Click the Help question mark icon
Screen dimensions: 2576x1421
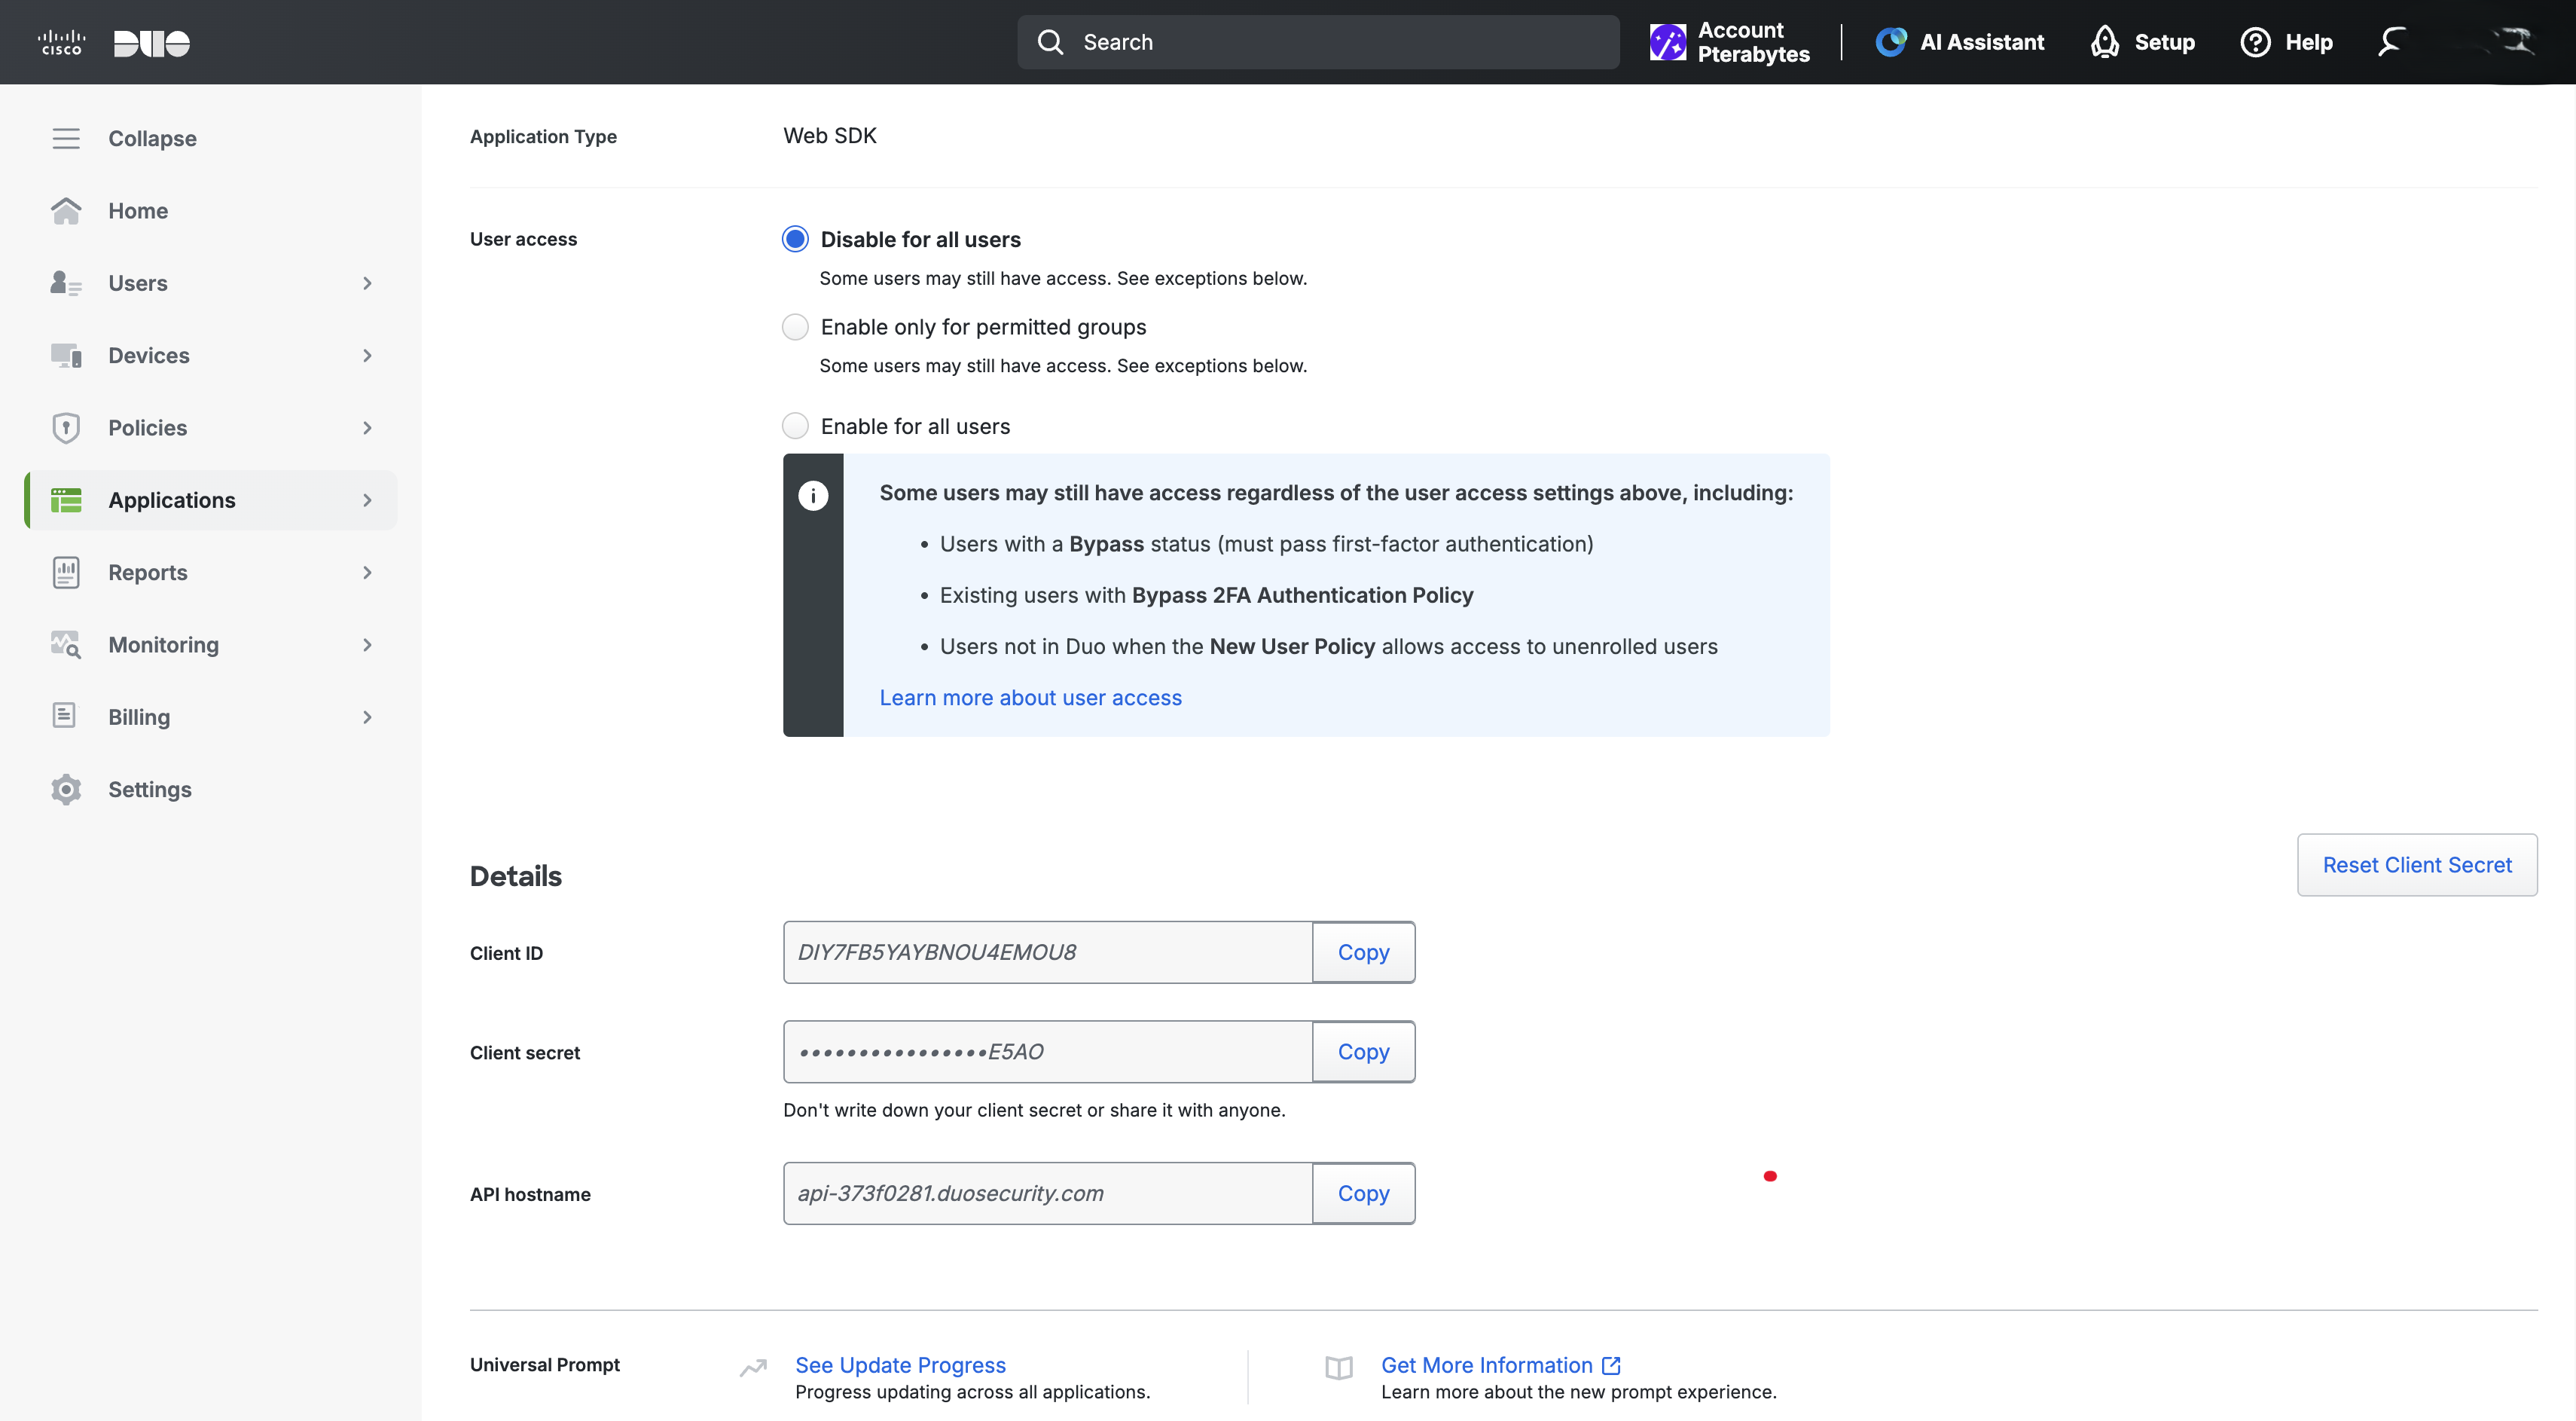pos(2255,42)
